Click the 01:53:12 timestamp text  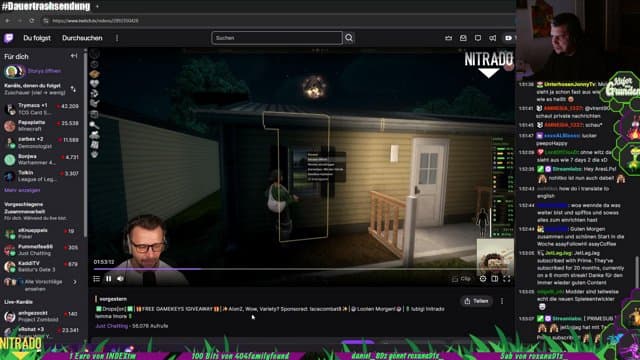pos(104,262)
